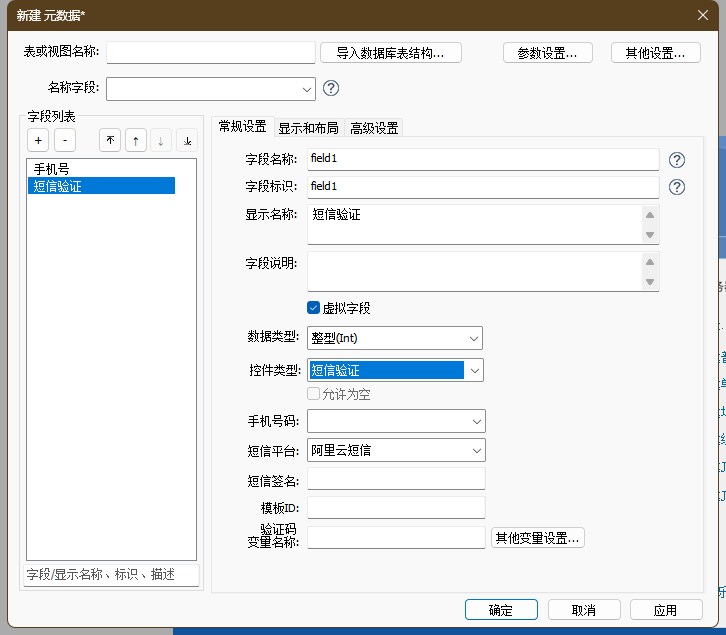The height and width of the screenshot is (635, 726).
Task: Remove the selected field with the minus button
Action: 63,141
